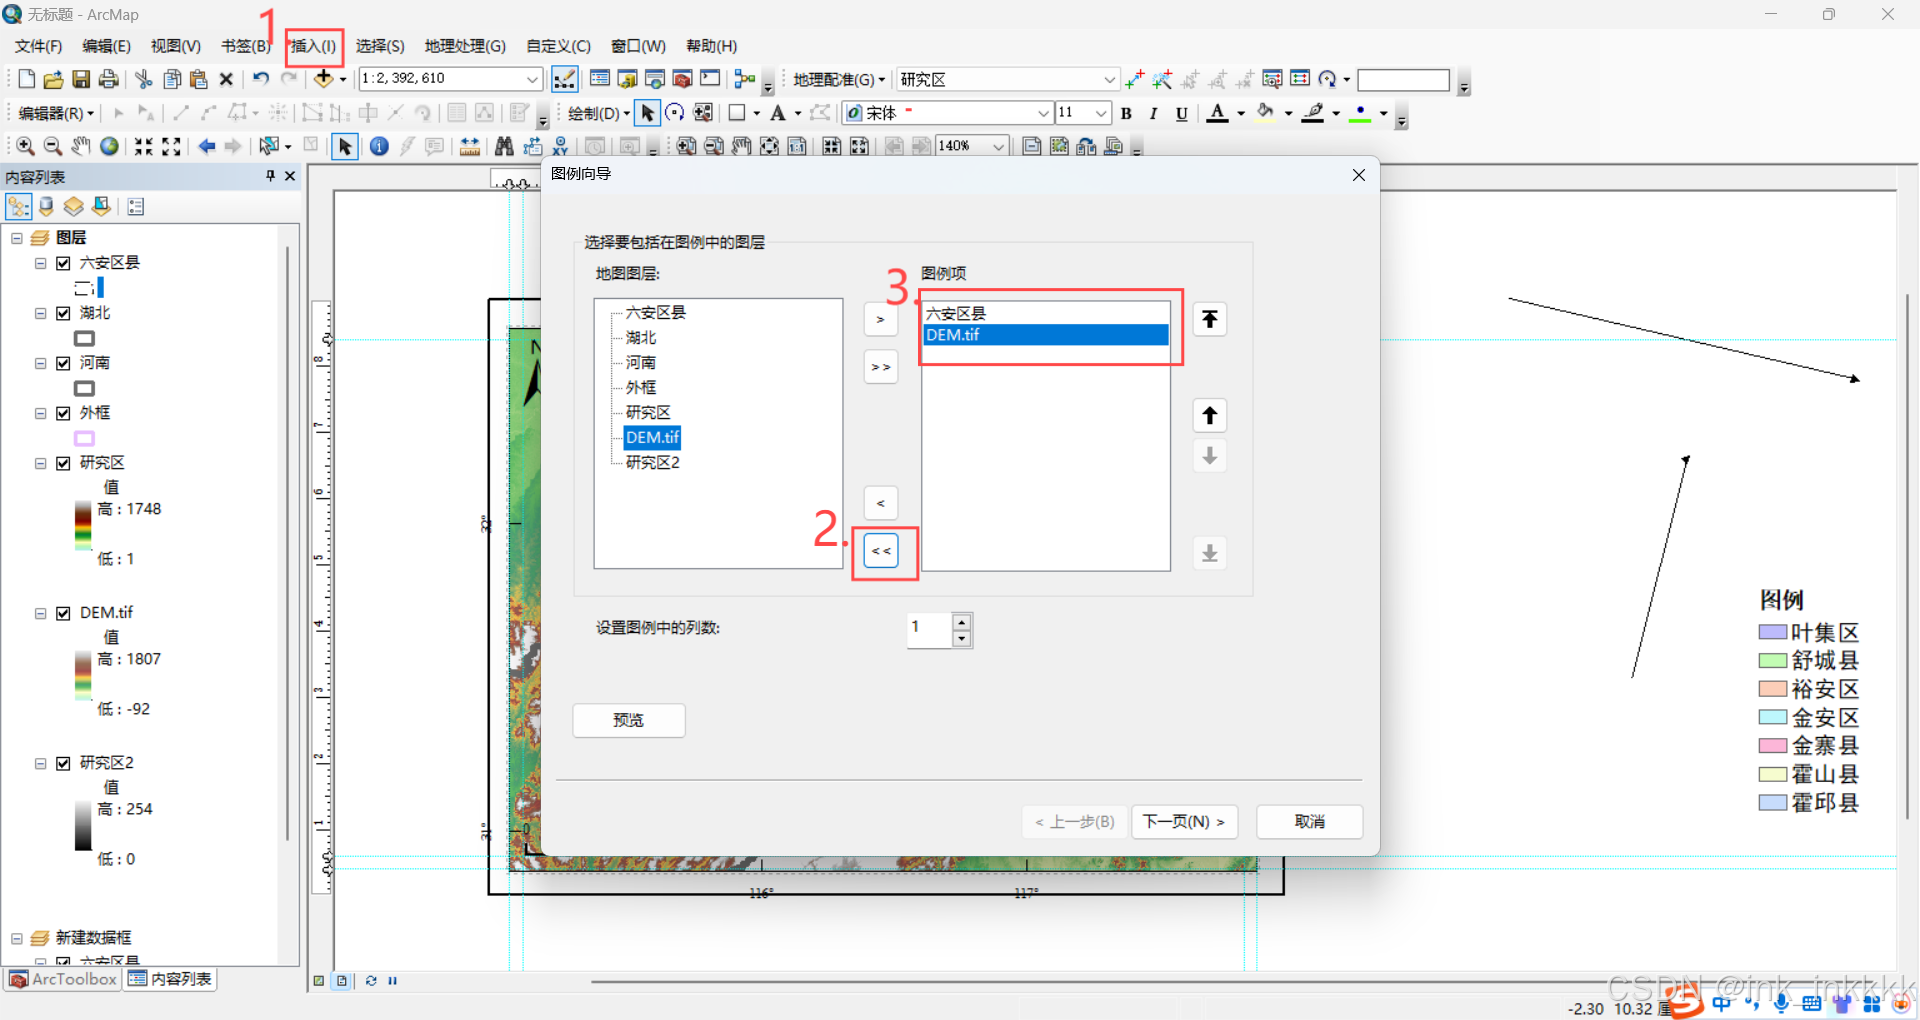Open the 地理处理(G) menu
The height and width of the screenshot is (1020, 1920).
[465, 46]
